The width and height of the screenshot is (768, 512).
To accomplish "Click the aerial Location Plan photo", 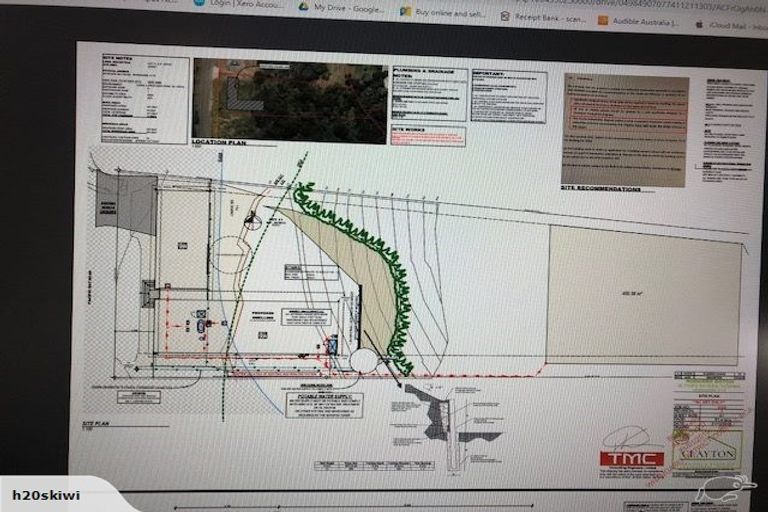I will point(289,98).
